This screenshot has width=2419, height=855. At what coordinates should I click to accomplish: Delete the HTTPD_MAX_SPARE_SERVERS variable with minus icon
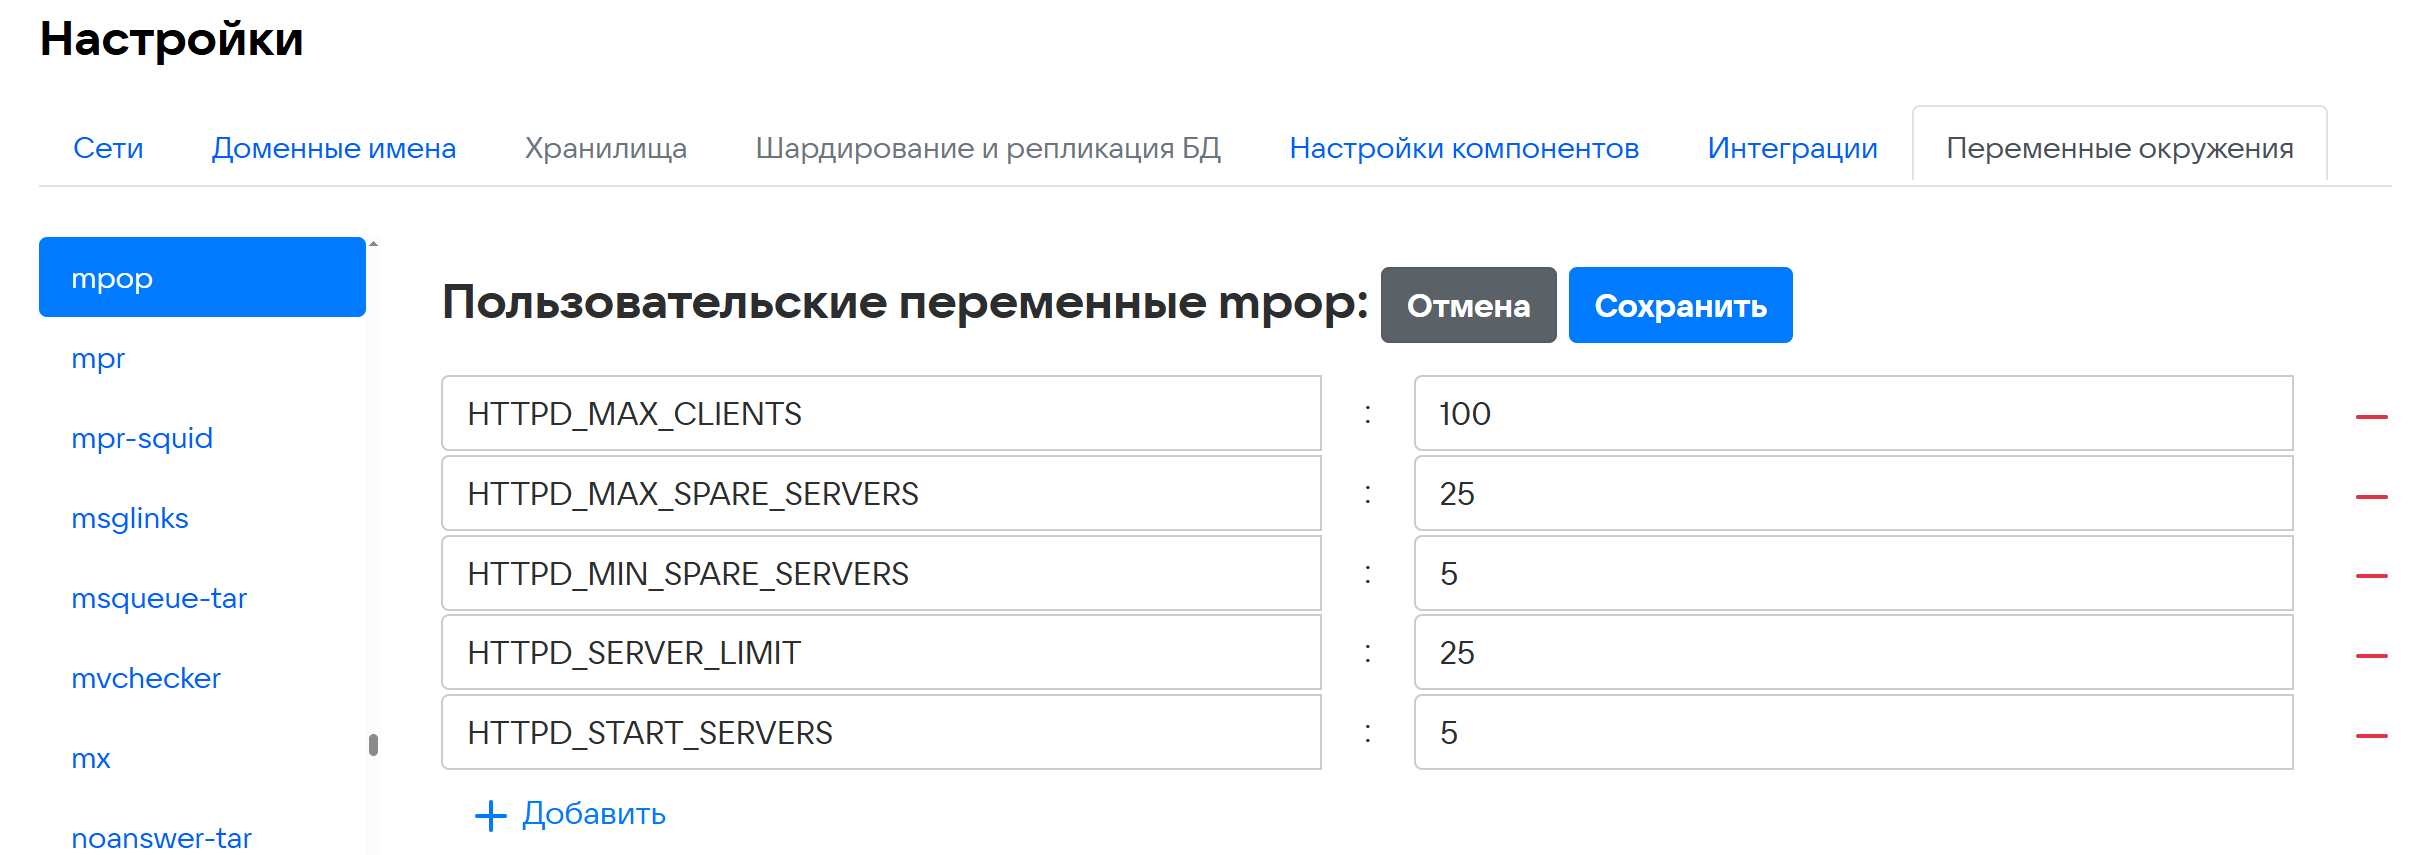pos(2371,496)
